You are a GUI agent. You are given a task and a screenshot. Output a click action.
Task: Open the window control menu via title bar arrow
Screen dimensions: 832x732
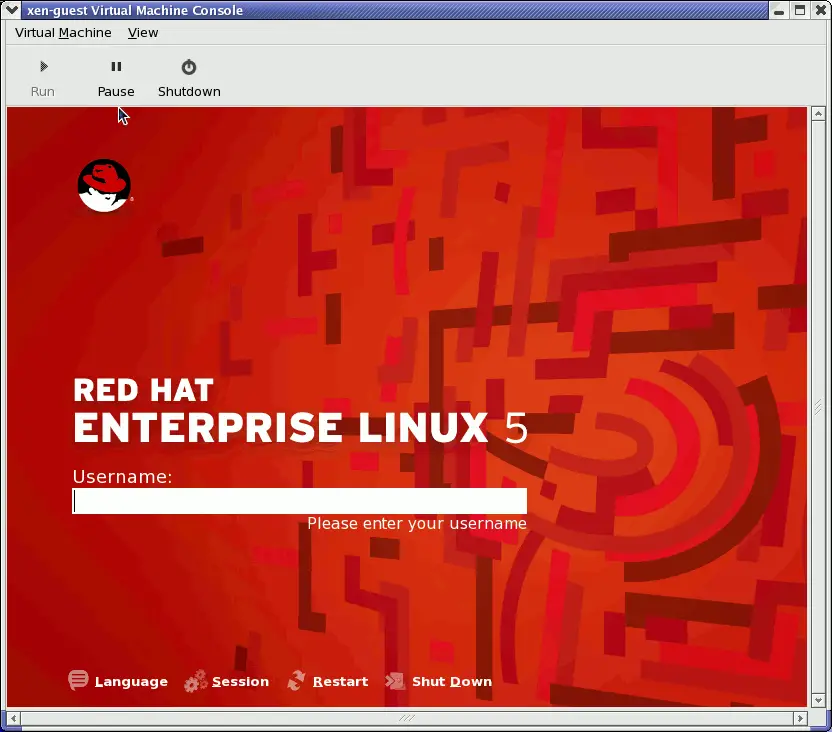10,10
